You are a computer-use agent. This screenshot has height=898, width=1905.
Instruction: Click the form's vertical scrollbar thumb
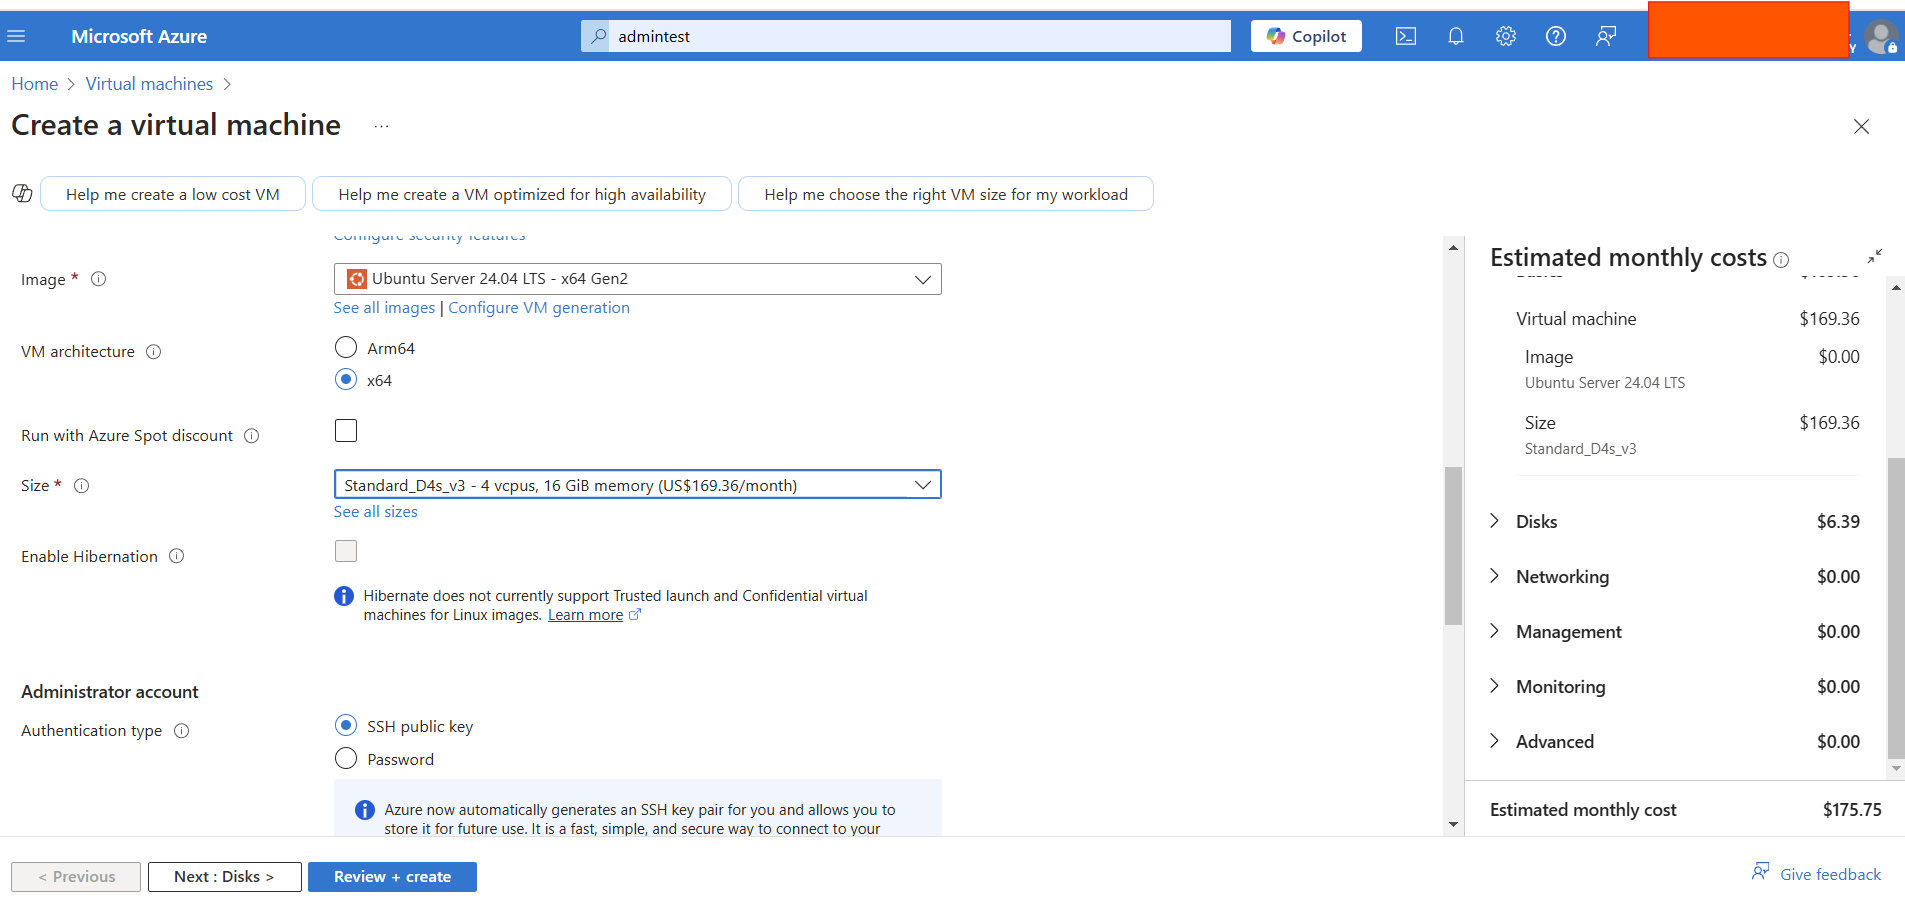pyautogui.click(x=1454, y=546)
